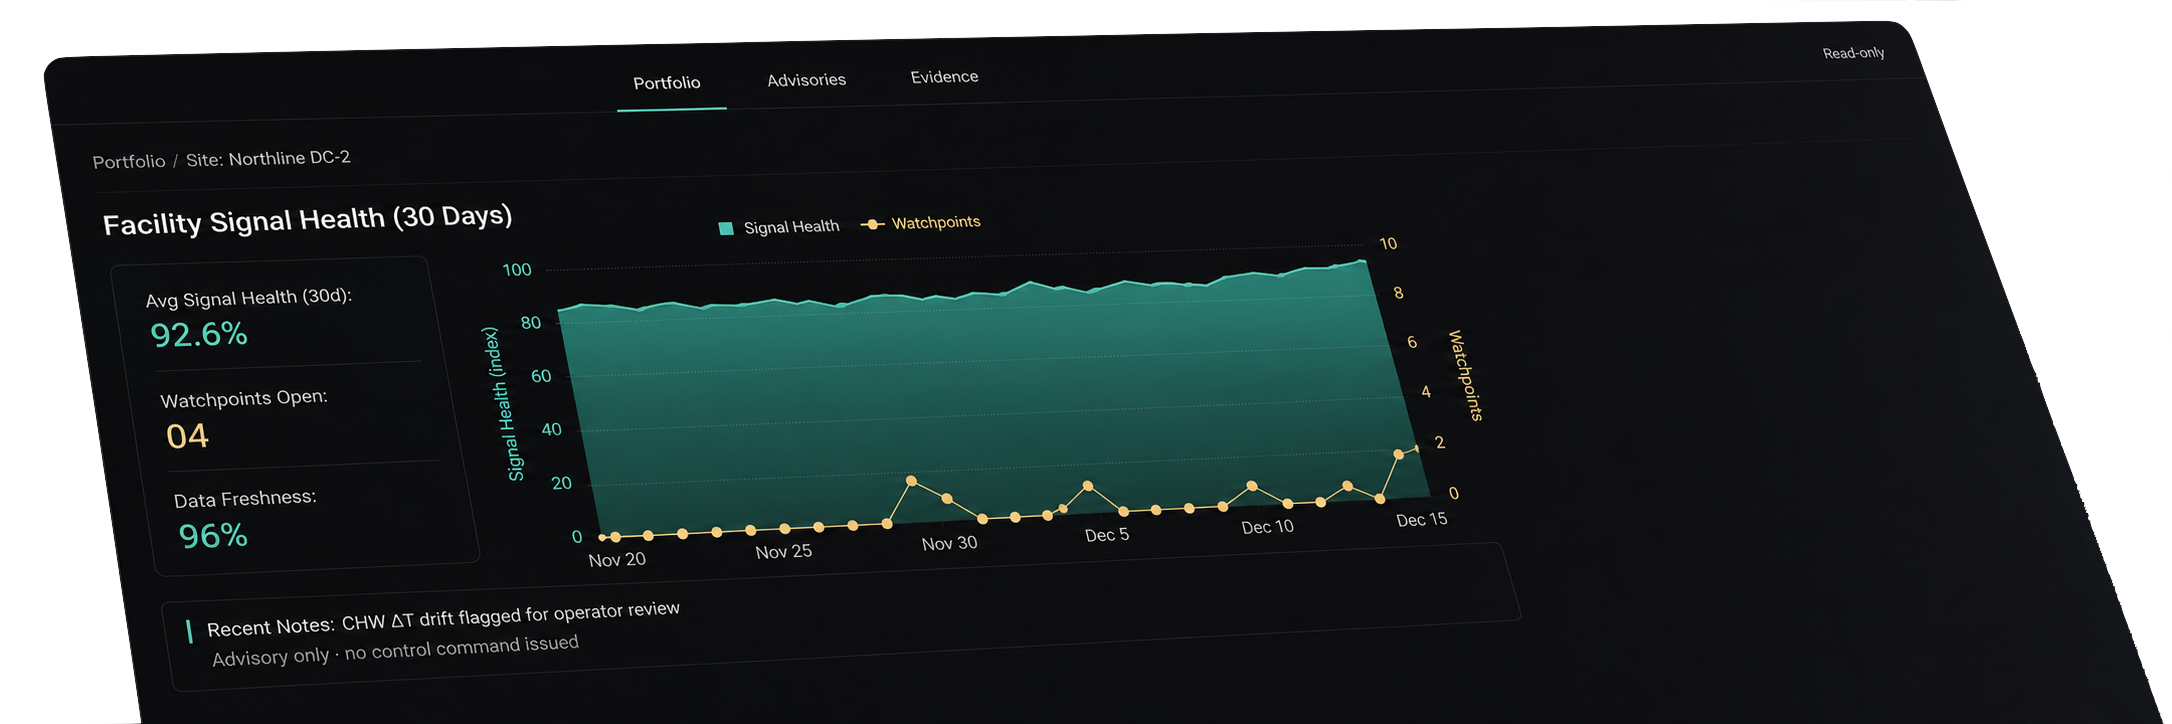Click the Nov 20 axis label
This screenshot has height=724, width=2172.
tap(617, 560)
